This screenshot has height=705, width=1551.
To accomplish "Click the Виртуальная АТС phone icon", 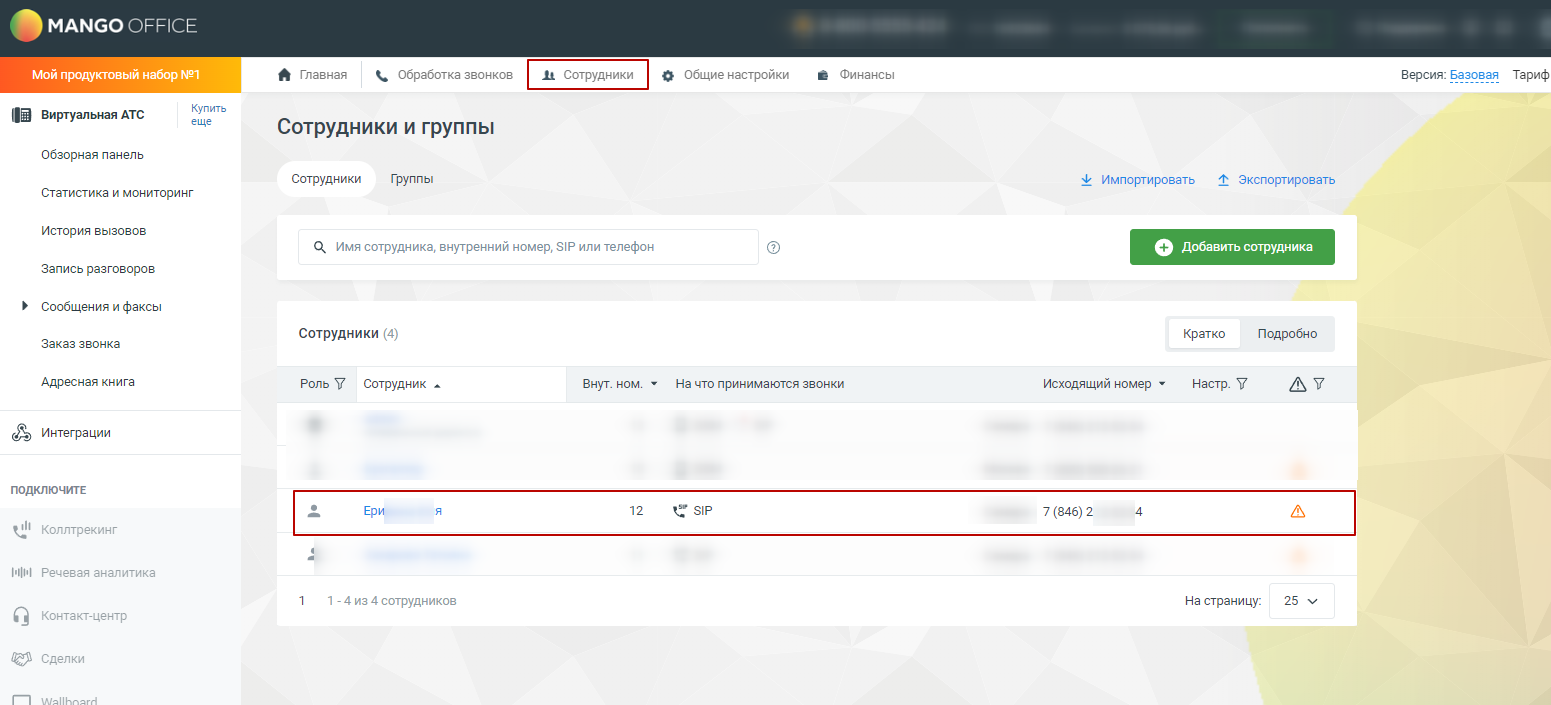I will click(21, 115).
